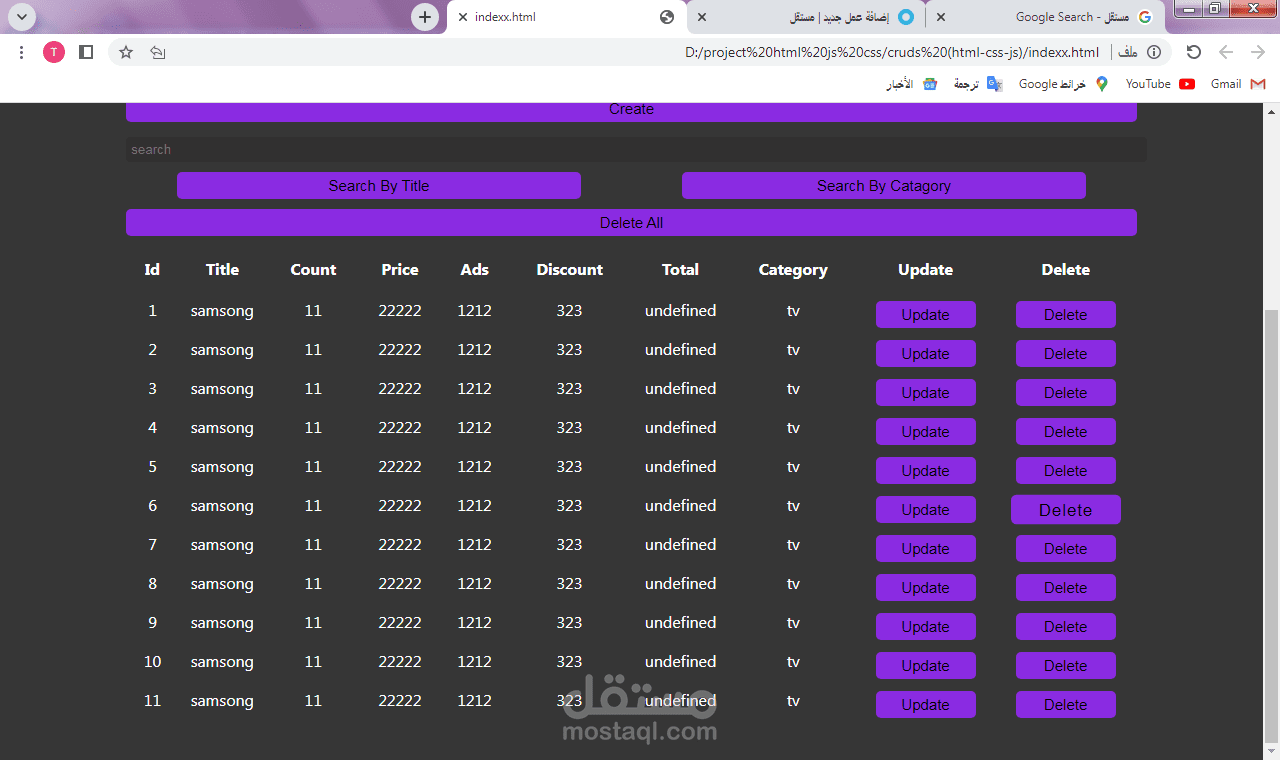
Task: Open the YouTube bookmark
Action: point(1160,84)
